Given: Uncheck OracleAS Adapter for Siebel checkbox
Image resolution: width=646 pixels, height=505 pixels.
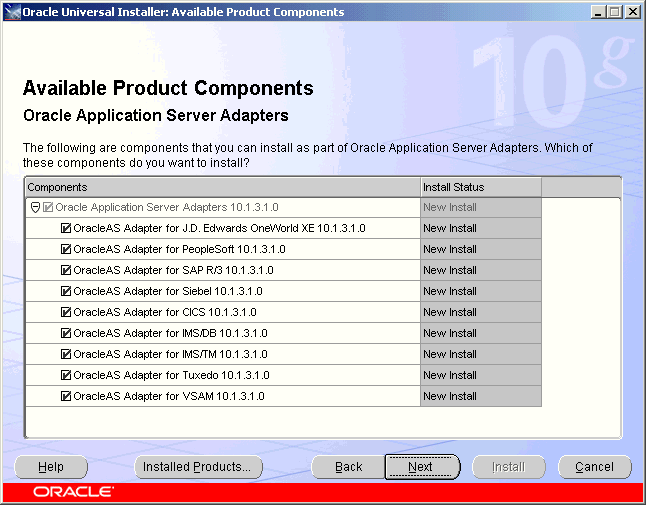Looking at the screenshot, I should [66, 291].
